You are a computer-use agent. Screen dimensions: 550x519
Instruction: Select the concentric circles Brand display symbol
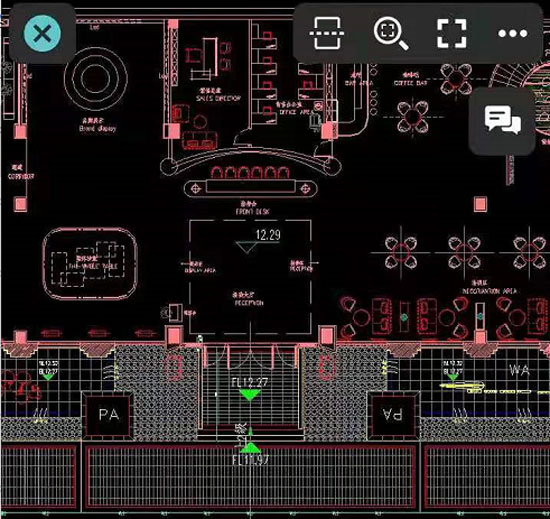[x=95, y=78]
